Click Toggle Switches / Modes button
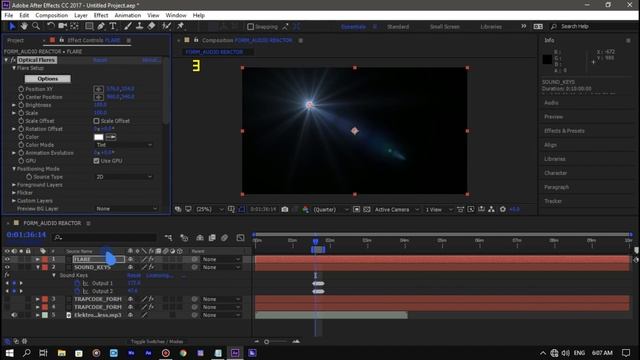 (157, 341)
